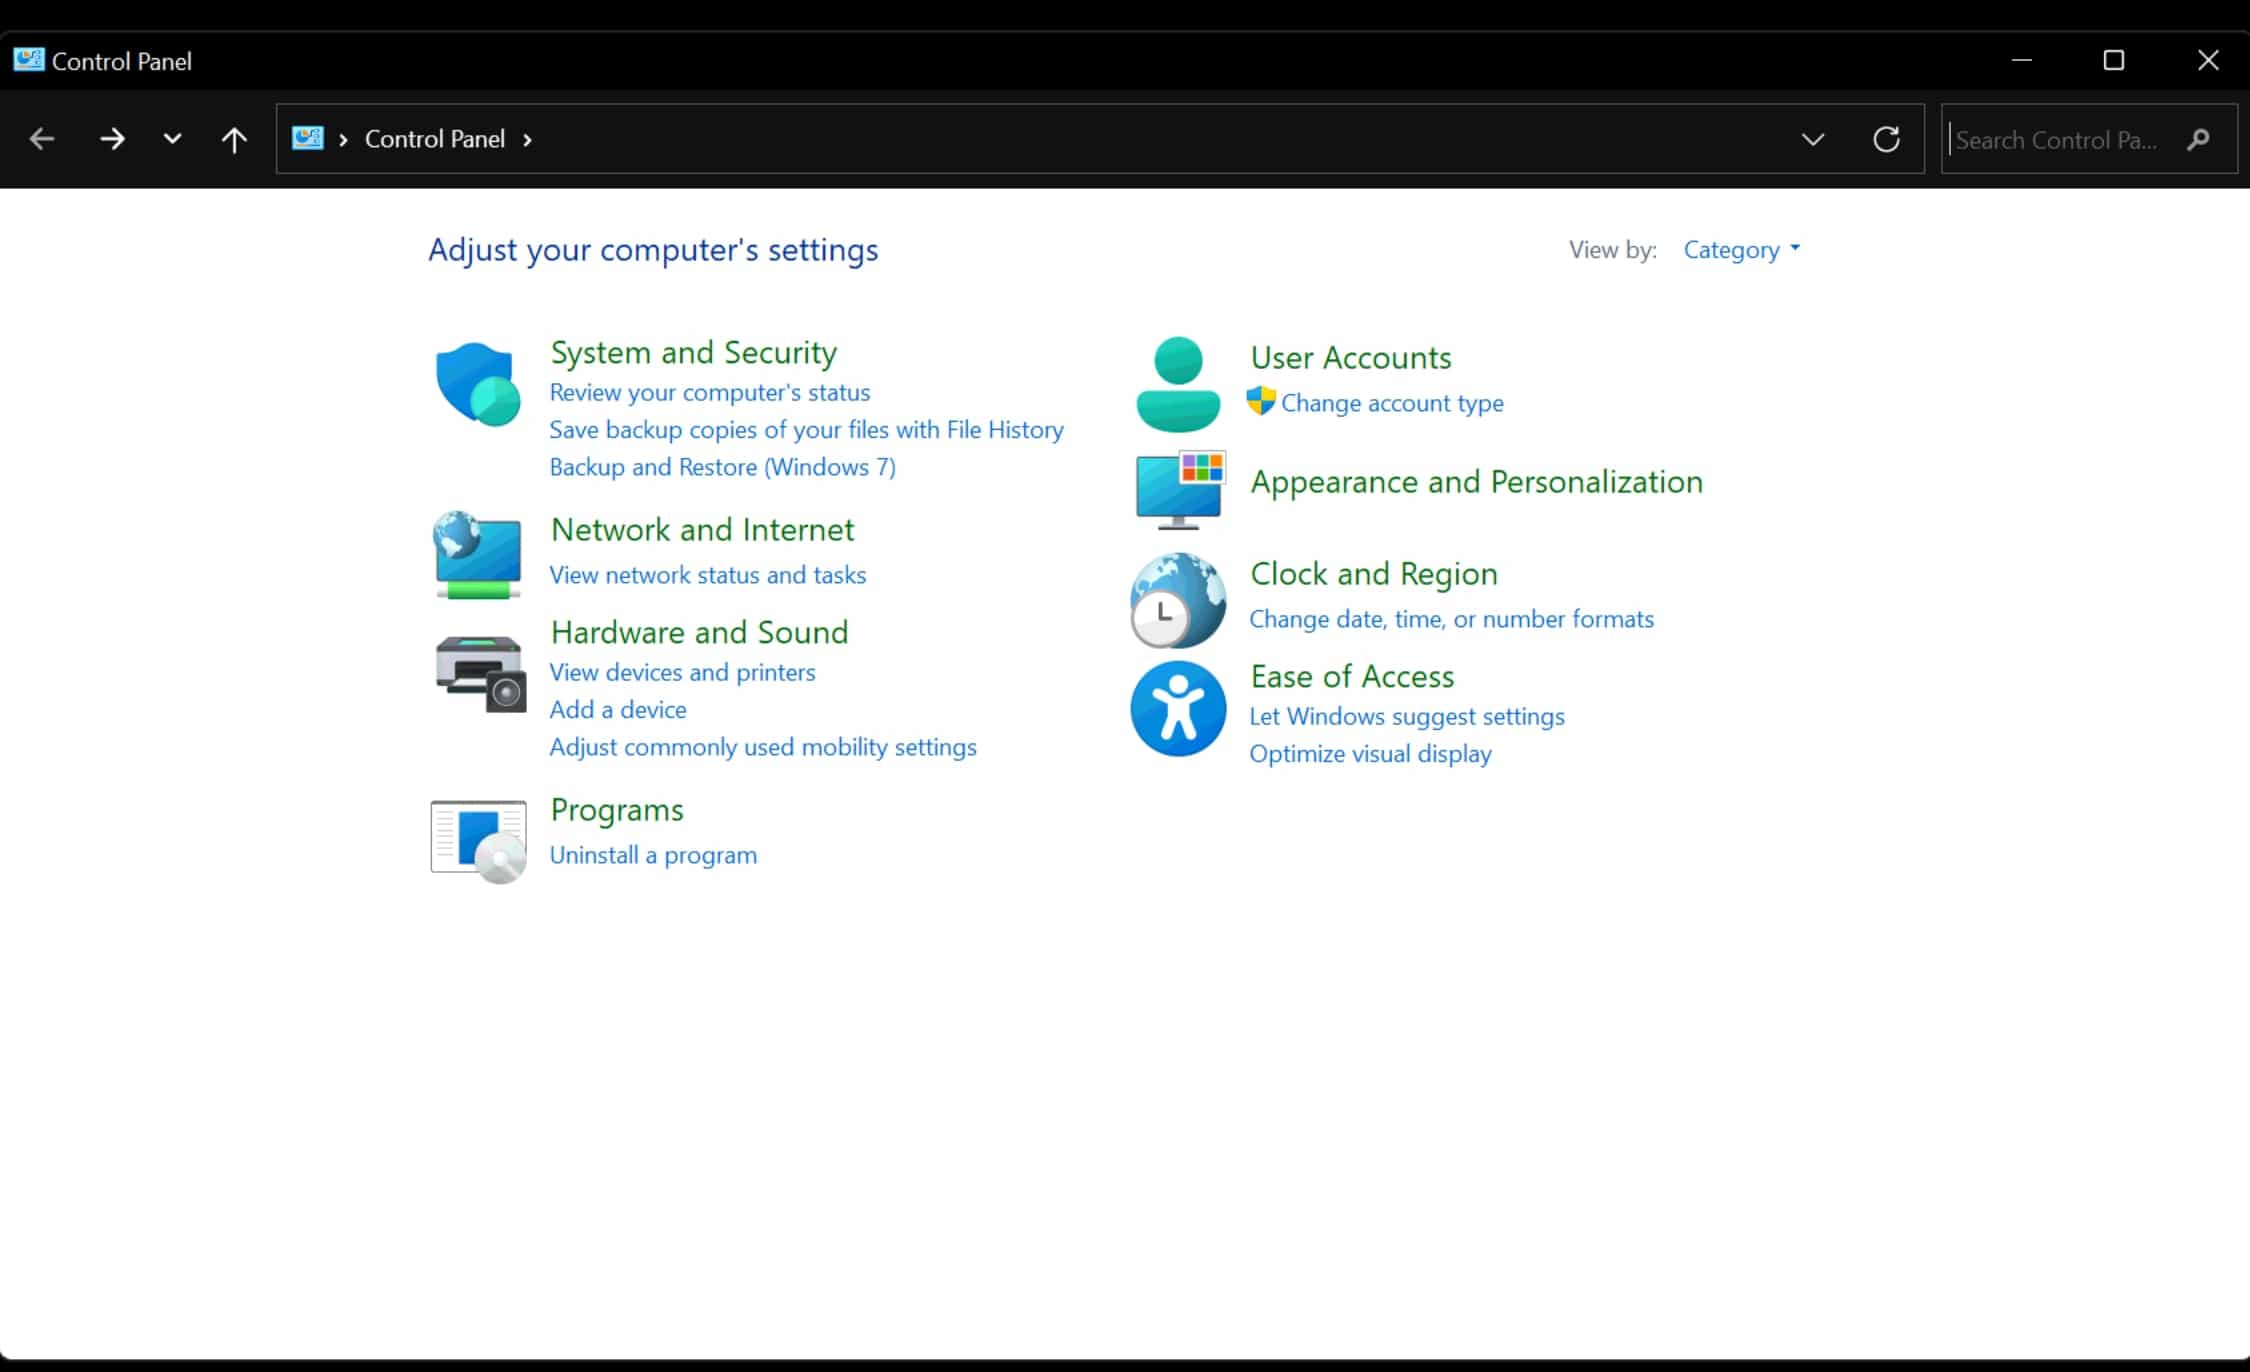Open System and Security heading
Screen dimensions: 2250x1372
coord(693,352)
